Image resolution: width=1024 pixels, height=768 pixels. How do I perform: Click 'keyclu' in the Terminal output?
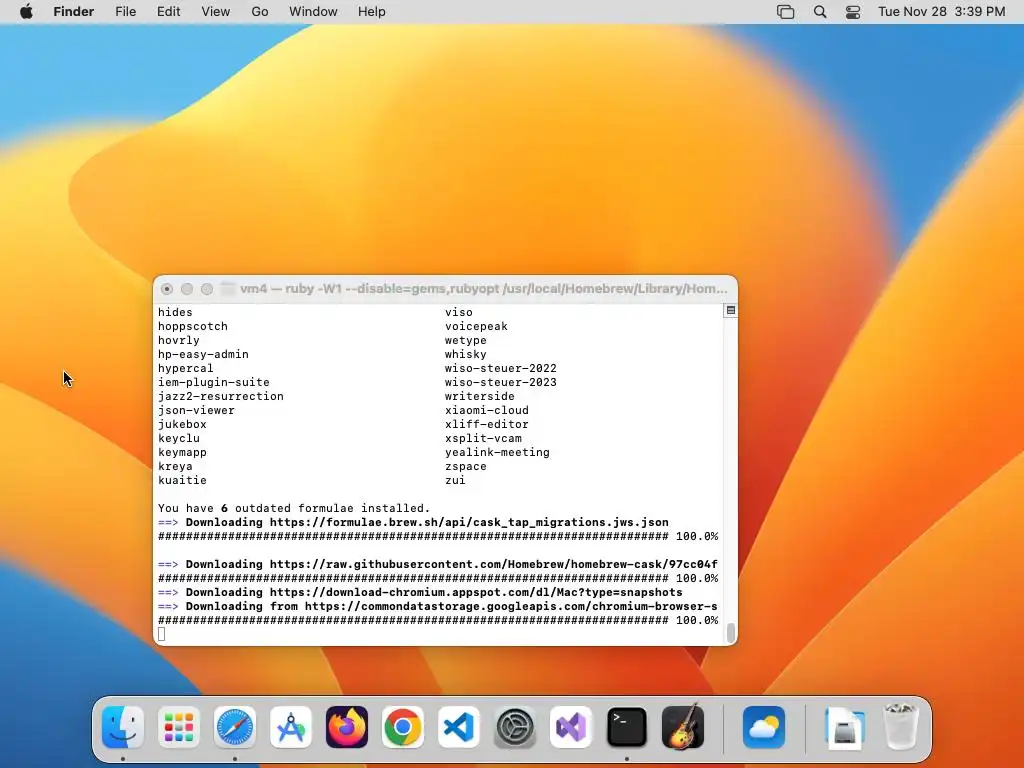(179, 438)
